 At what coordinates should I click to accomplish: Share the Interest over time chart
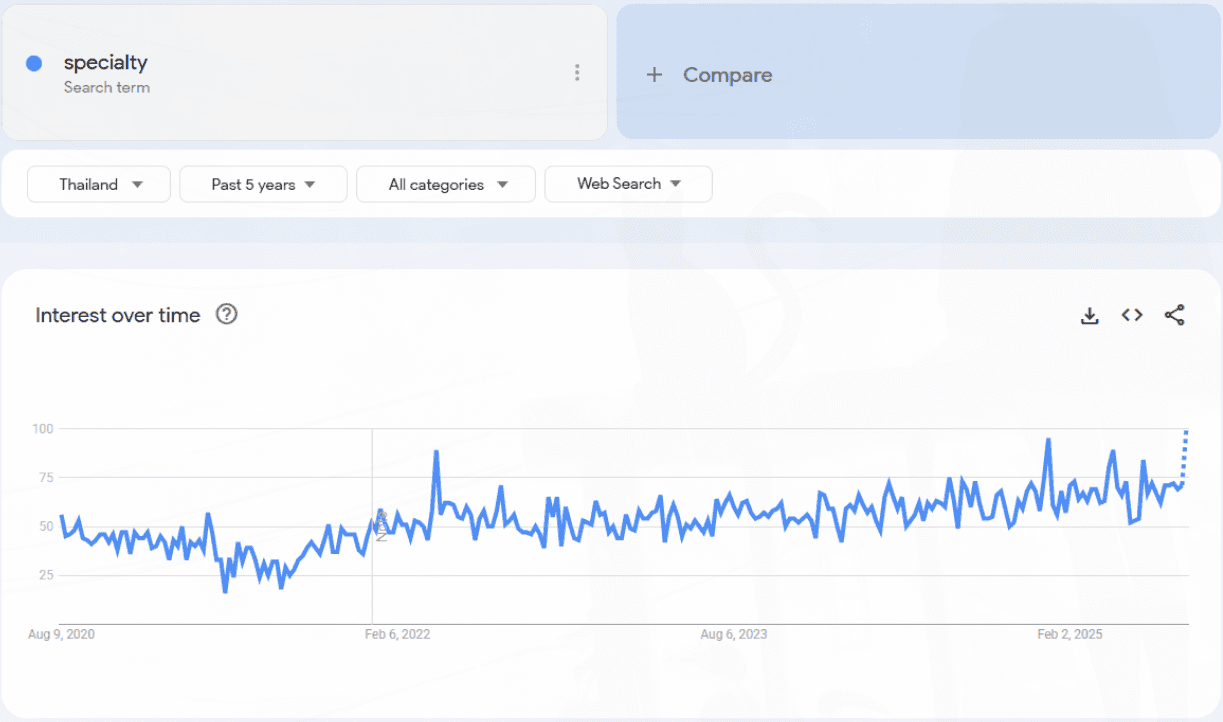(x=1175, y=316)
